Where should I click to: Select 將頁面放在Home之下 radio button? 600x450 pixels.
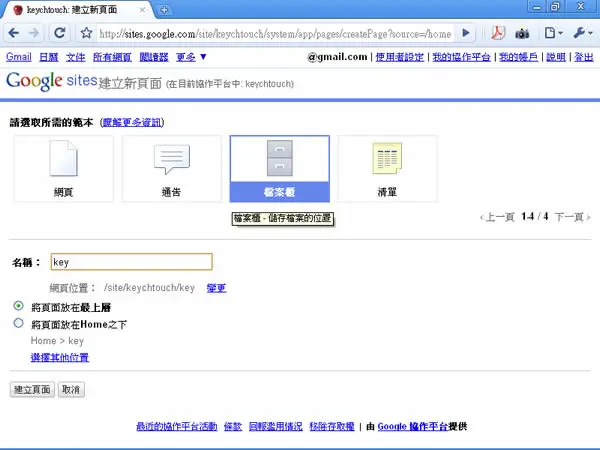pos(18,323)
